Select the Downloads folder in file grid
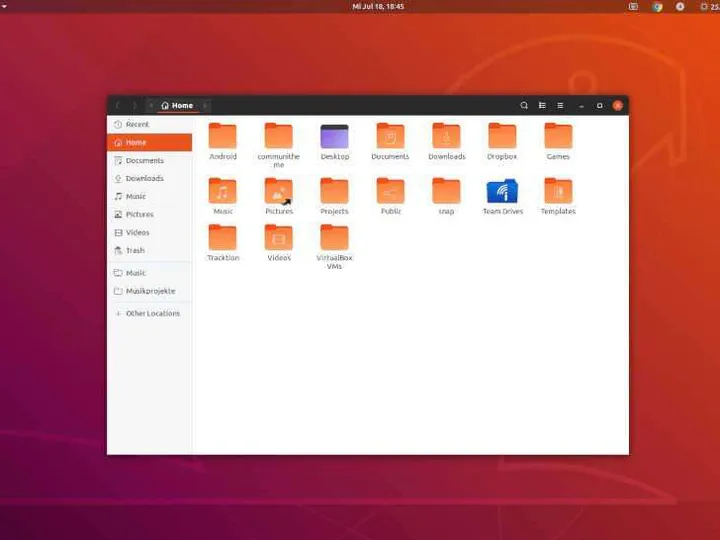The height and width of the screenshot is (540, 720). [x=446, y=136]
